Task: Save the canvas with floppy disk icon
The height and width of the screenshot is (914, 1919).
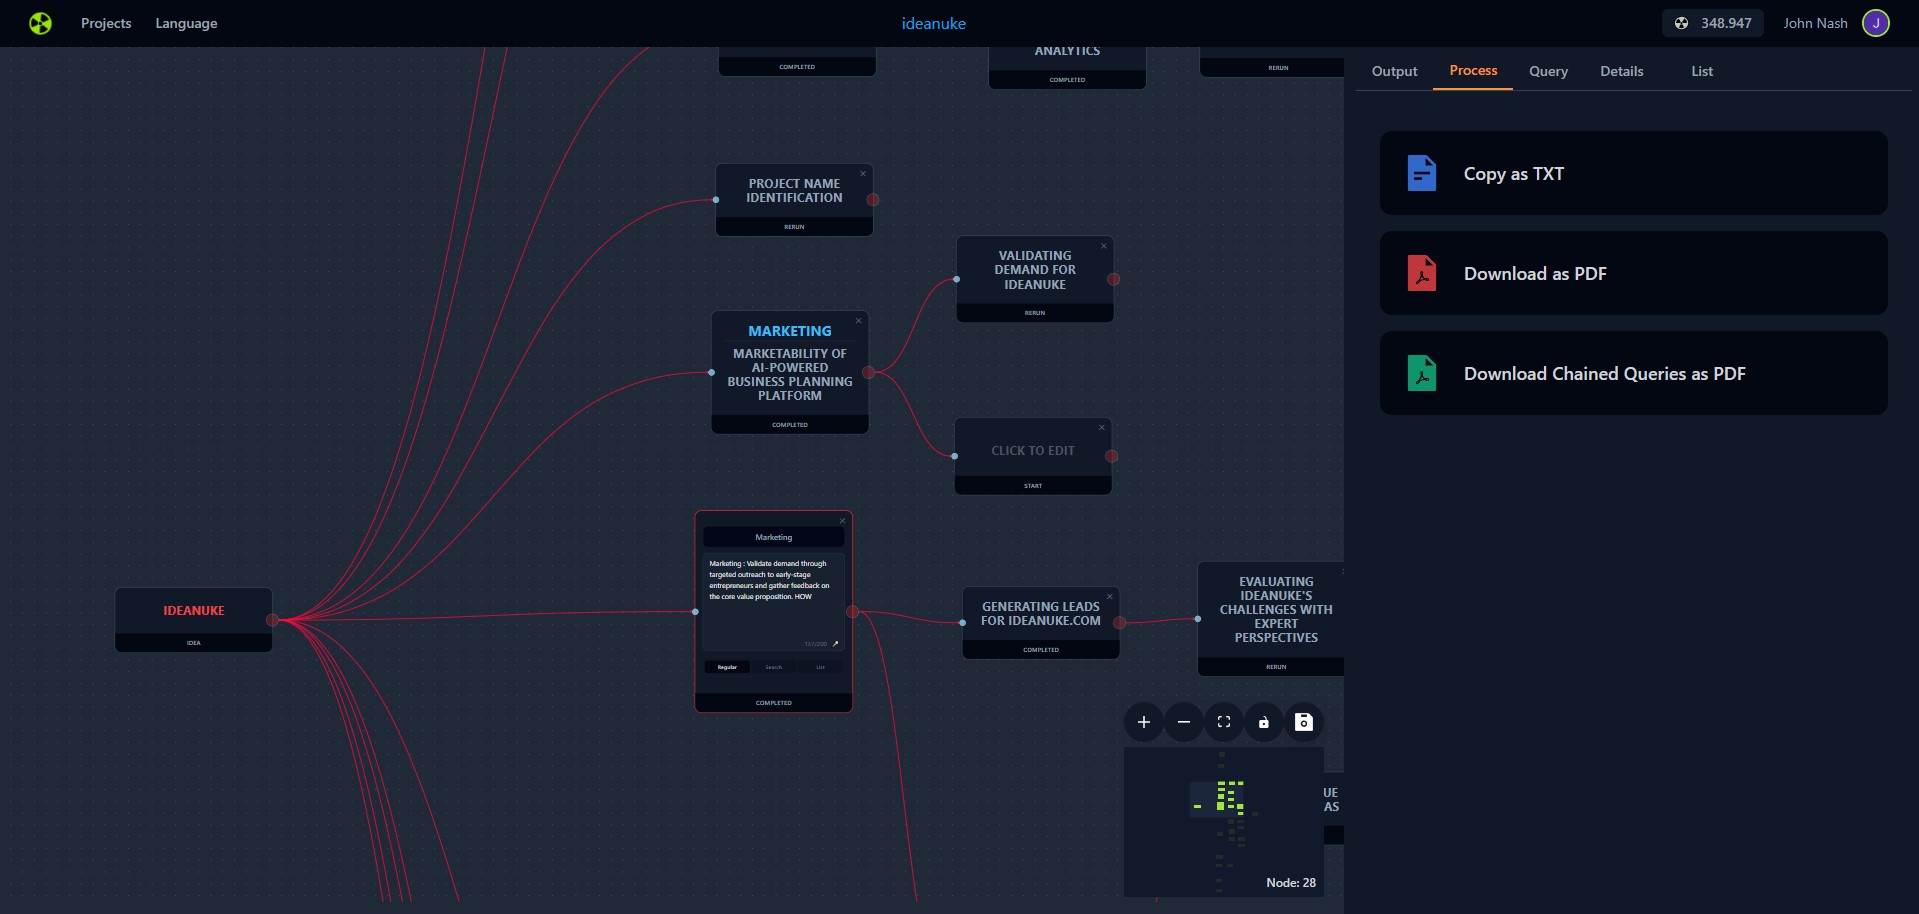Action: coord(1304,722)
